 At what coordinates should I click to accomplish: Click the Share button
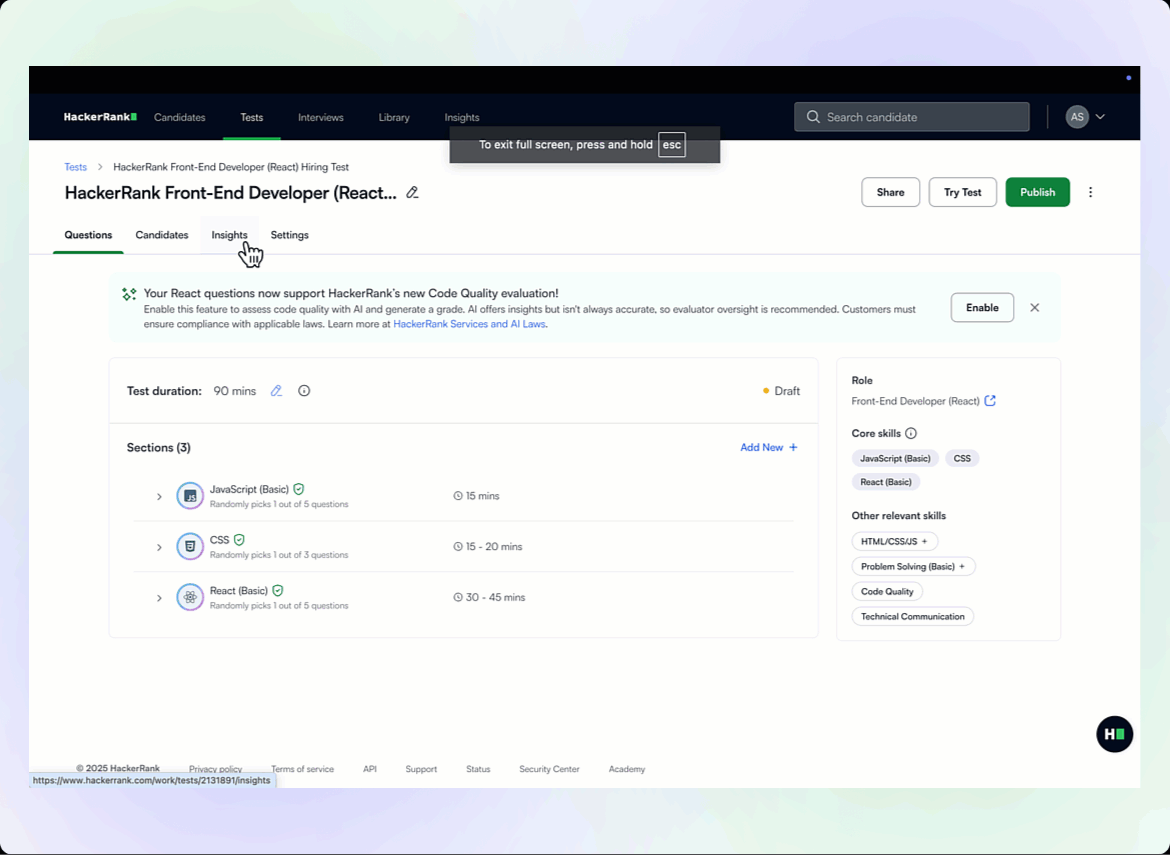tap(890, 192)
